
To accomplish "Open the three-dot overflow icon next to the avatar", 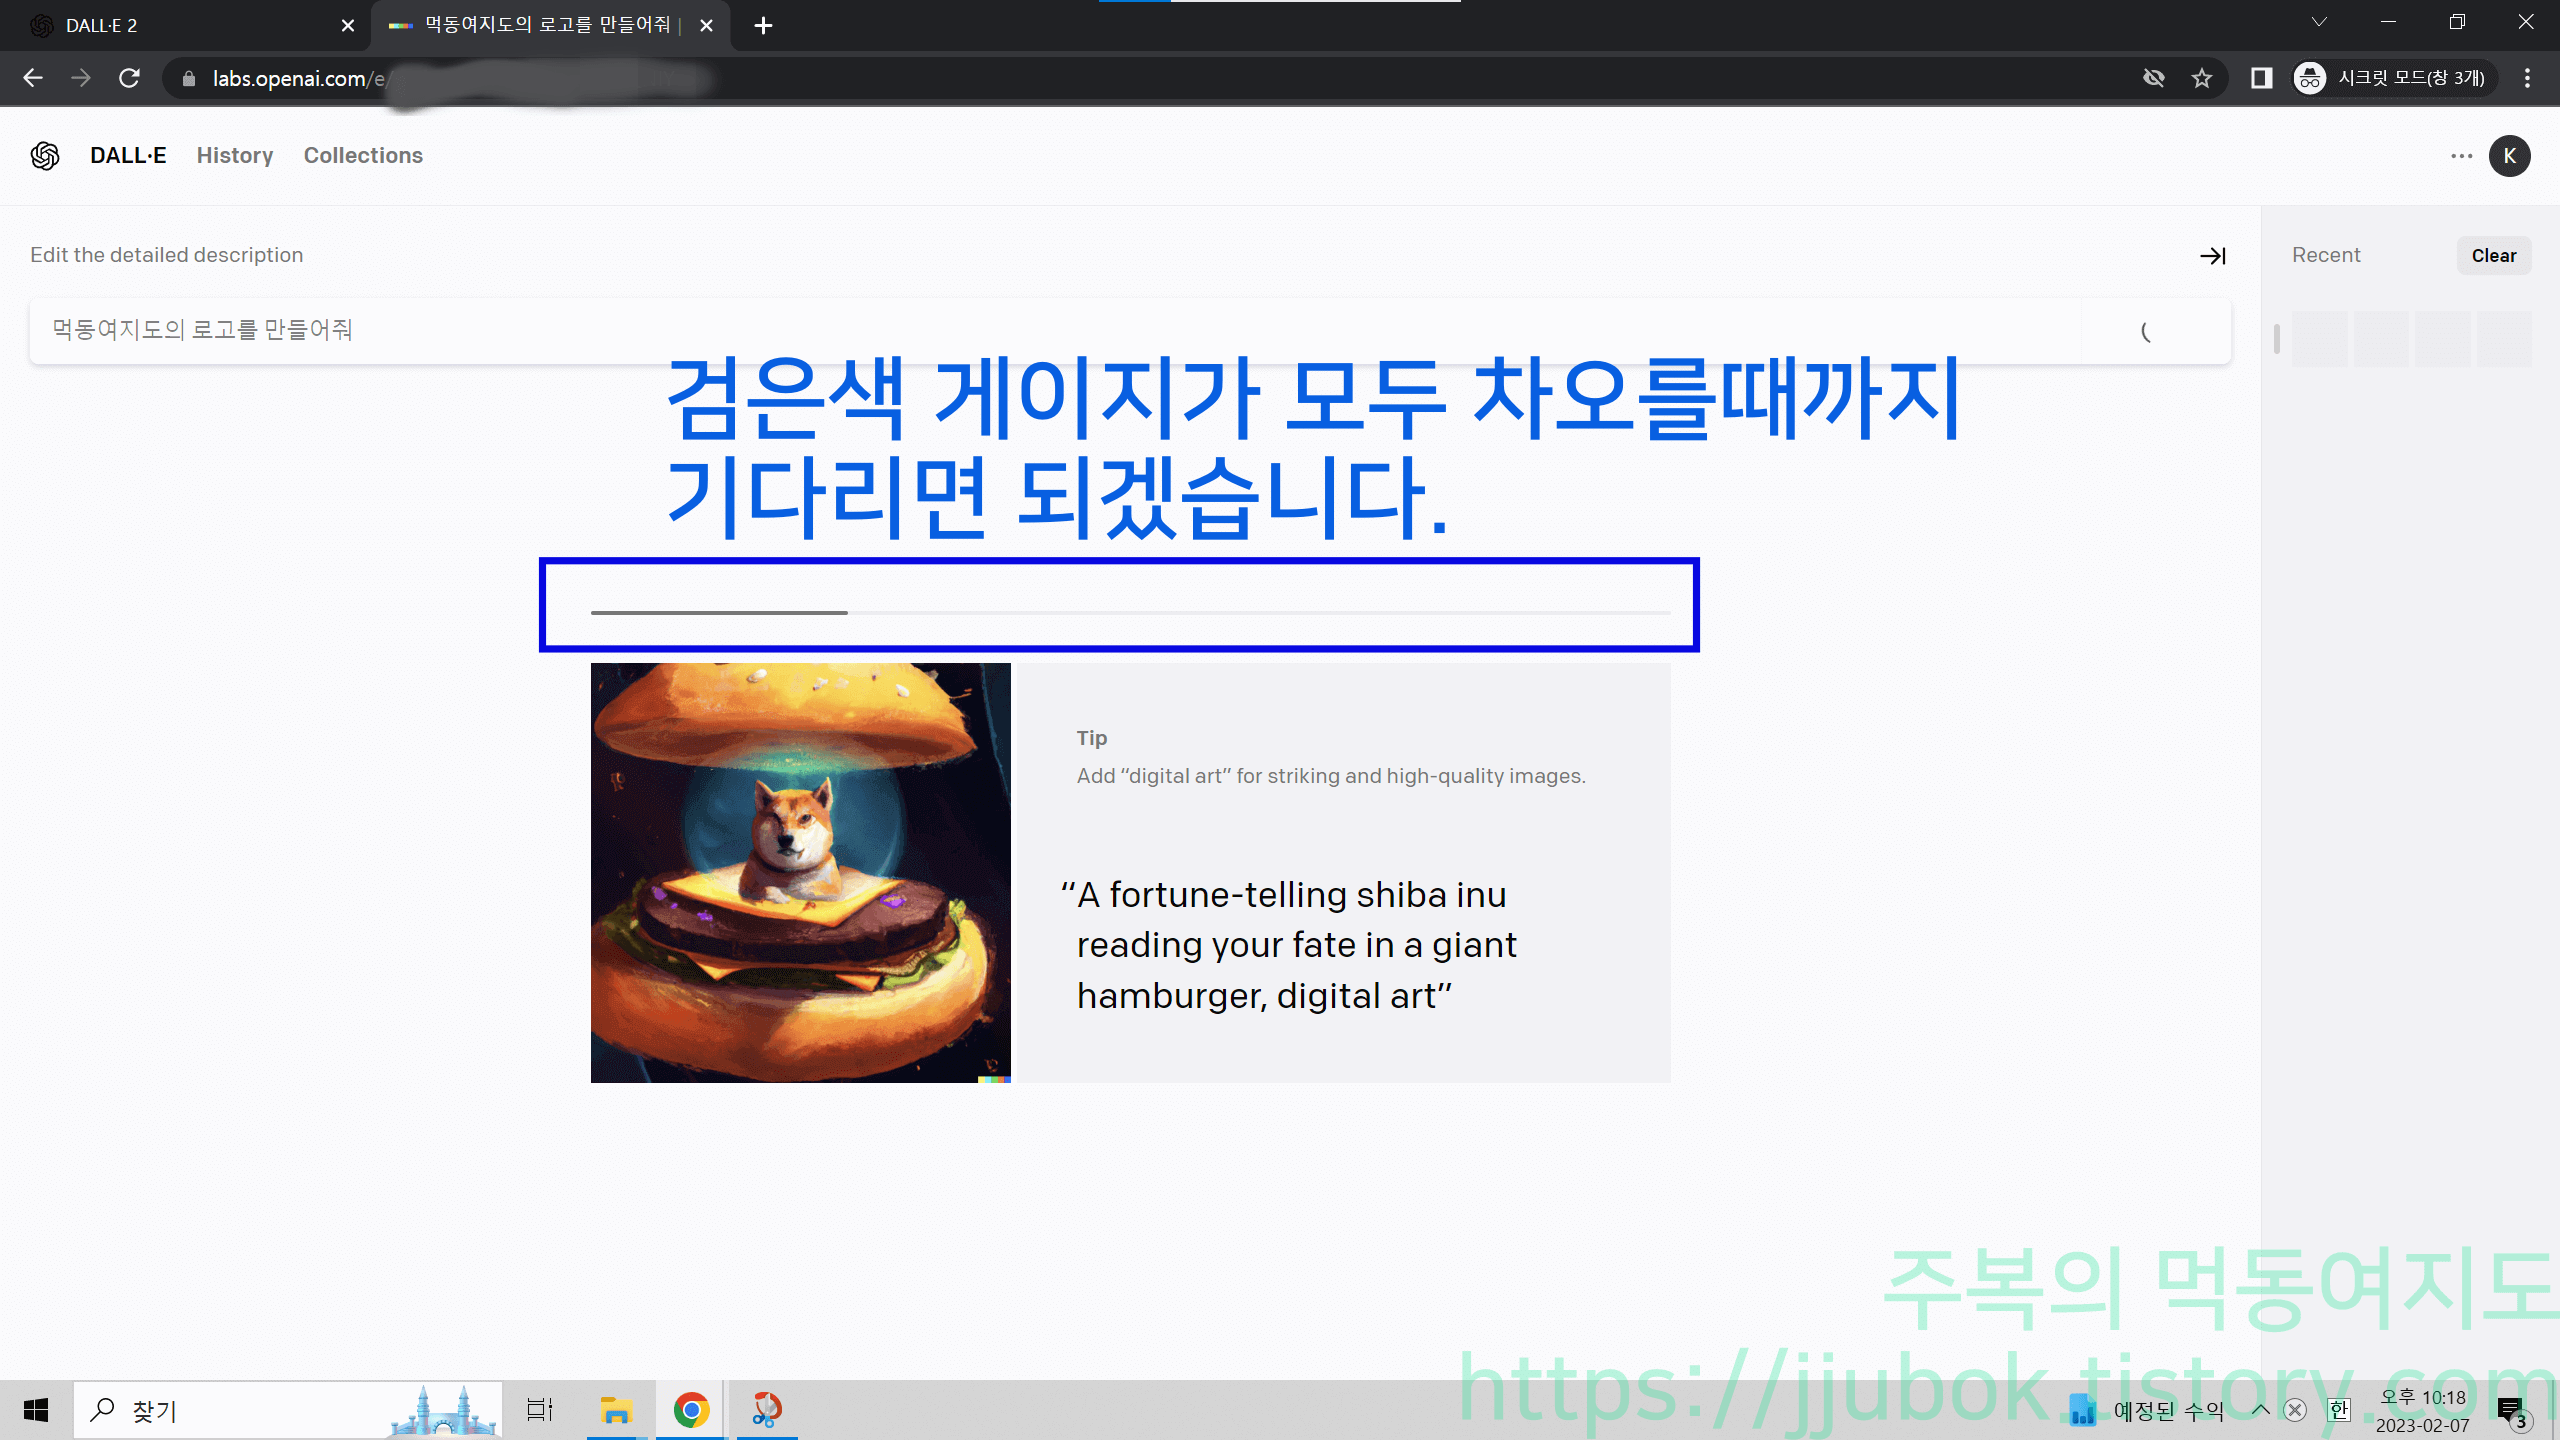I will (2462, 156).
